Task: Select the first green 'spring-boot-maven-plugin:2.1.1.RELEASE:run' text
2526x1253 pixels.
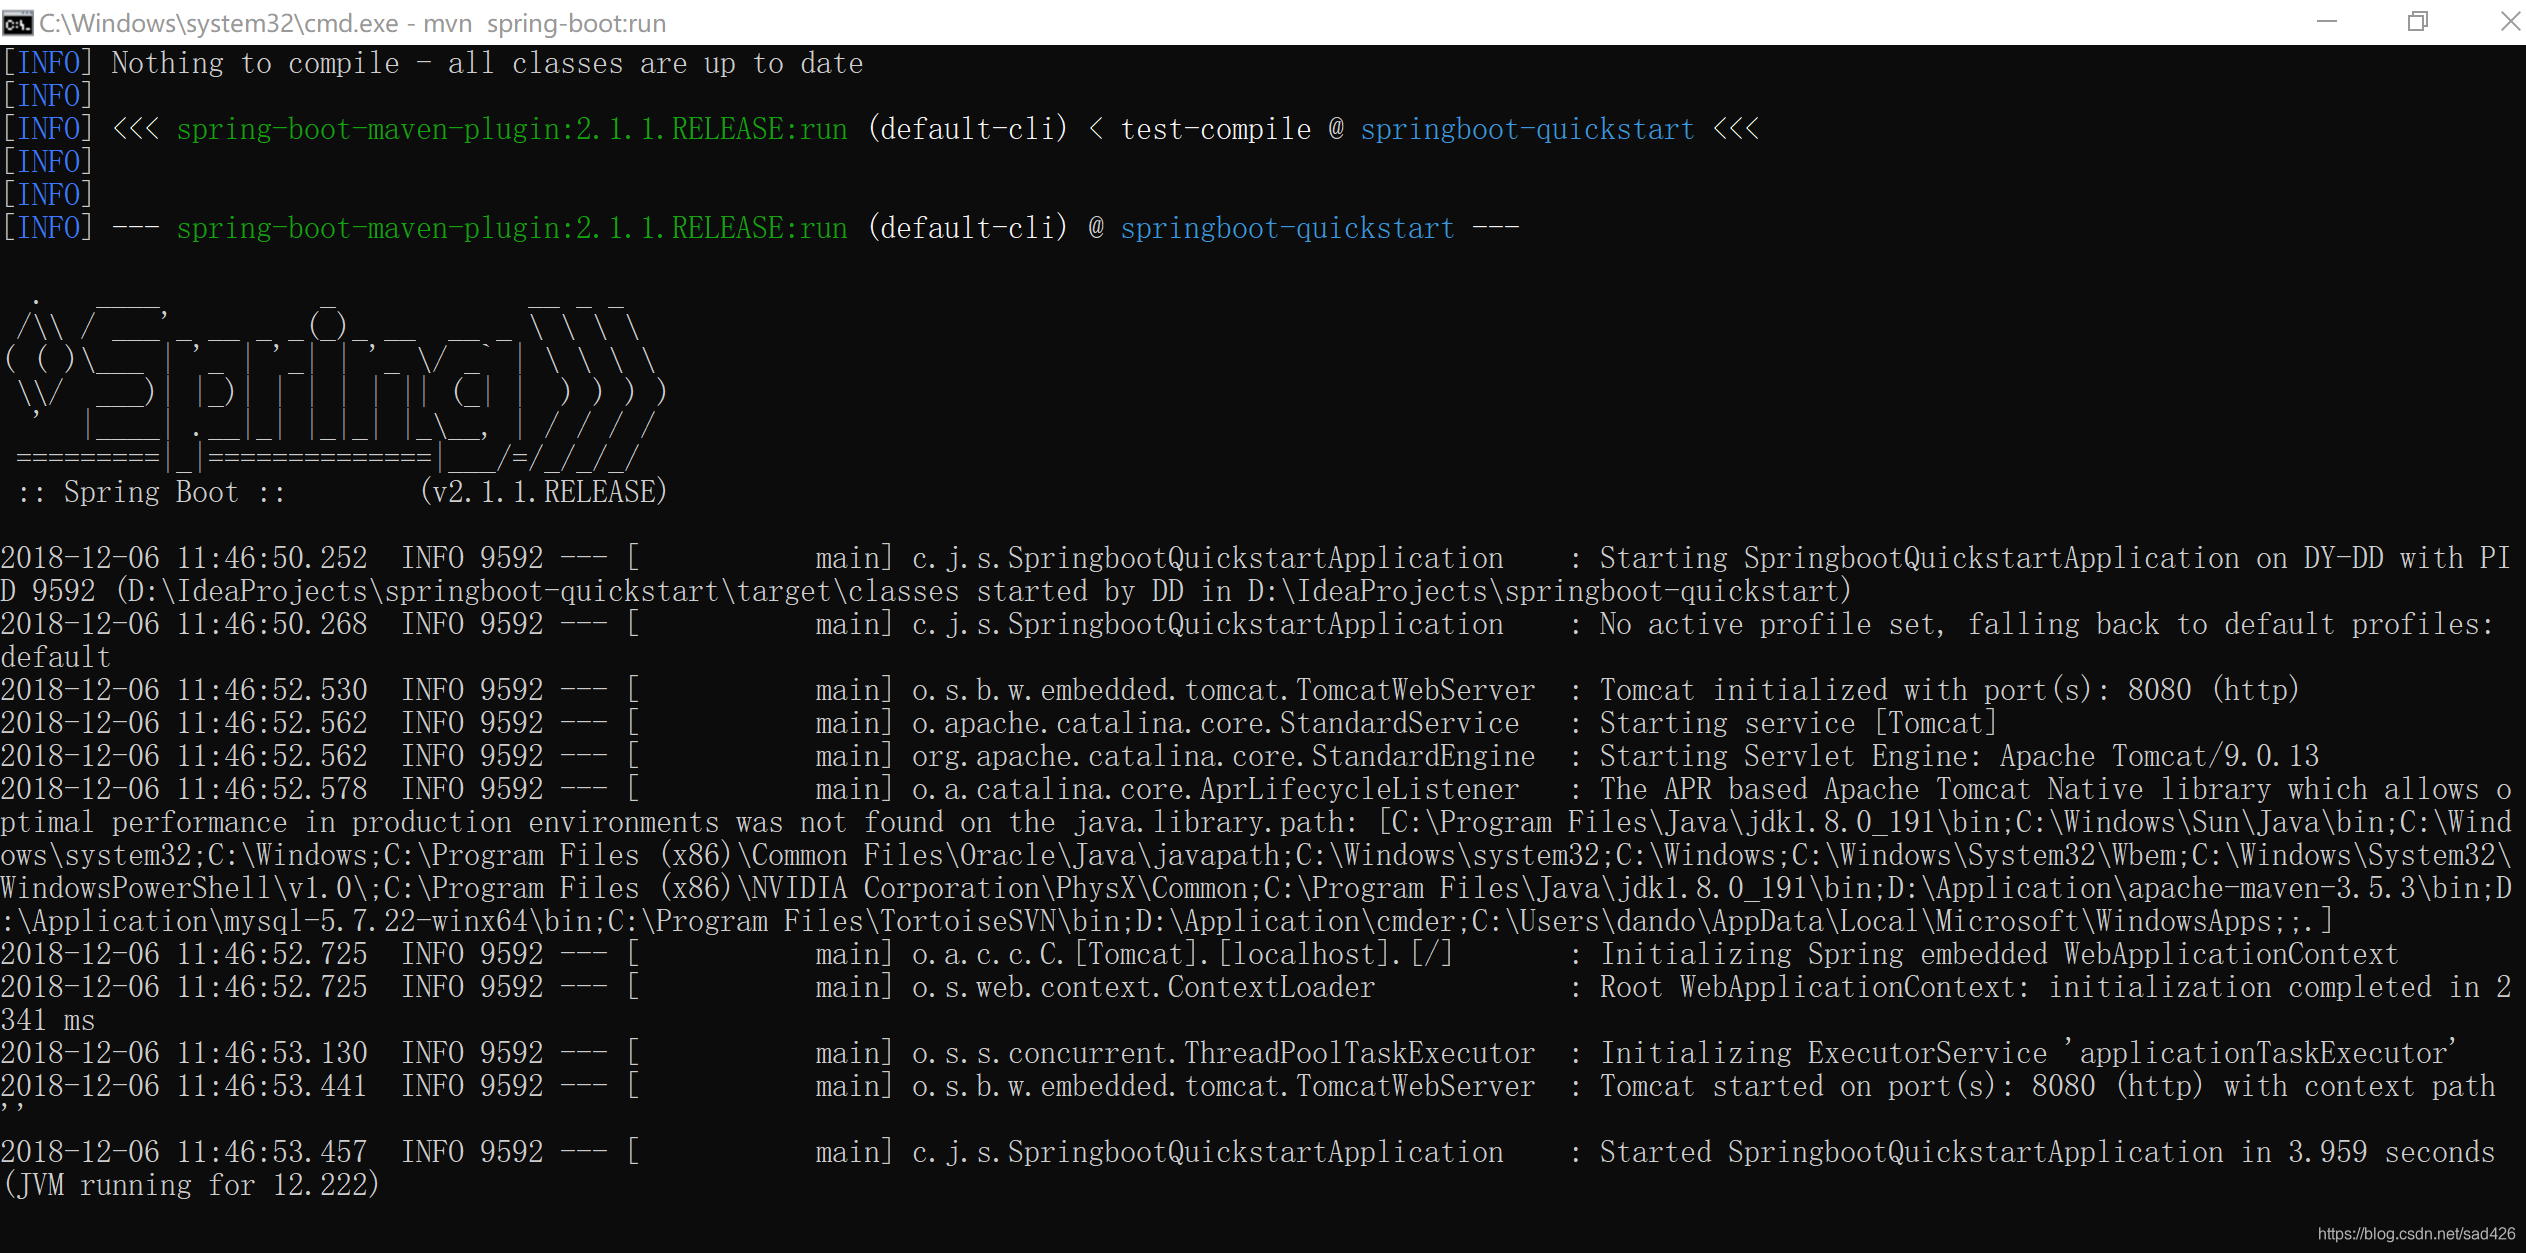Action: click(512, 130)
